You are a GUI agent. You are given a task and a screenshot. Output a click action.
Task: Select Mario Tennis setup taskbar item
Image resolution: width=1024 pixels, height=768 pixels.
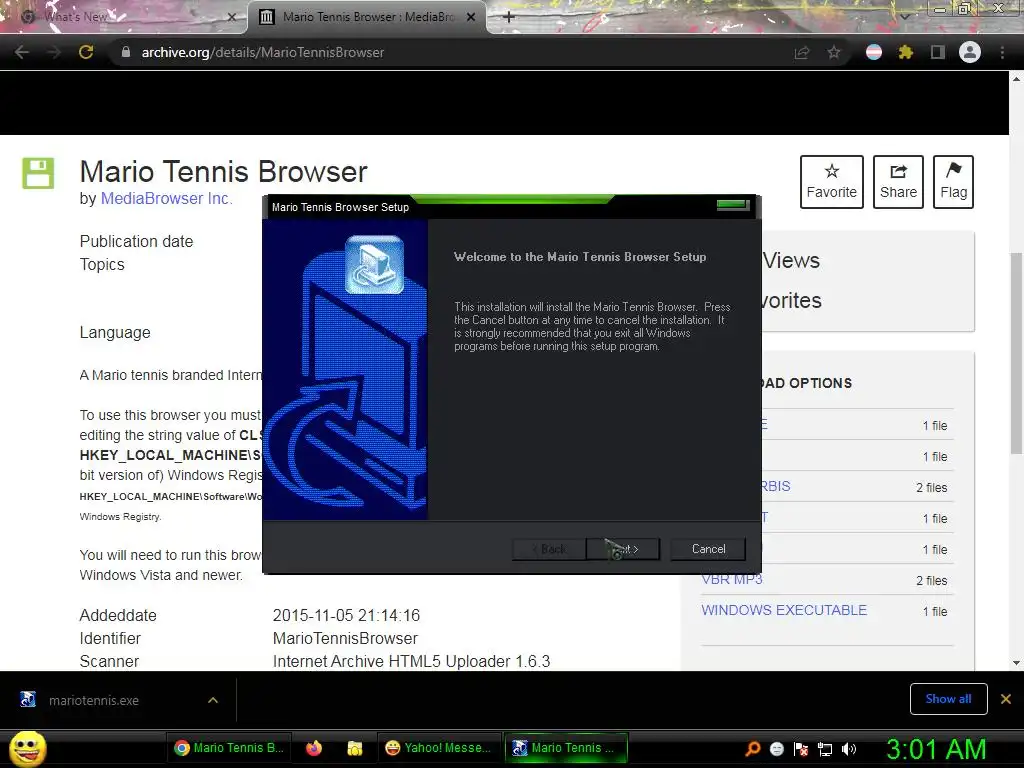[566, 748]
